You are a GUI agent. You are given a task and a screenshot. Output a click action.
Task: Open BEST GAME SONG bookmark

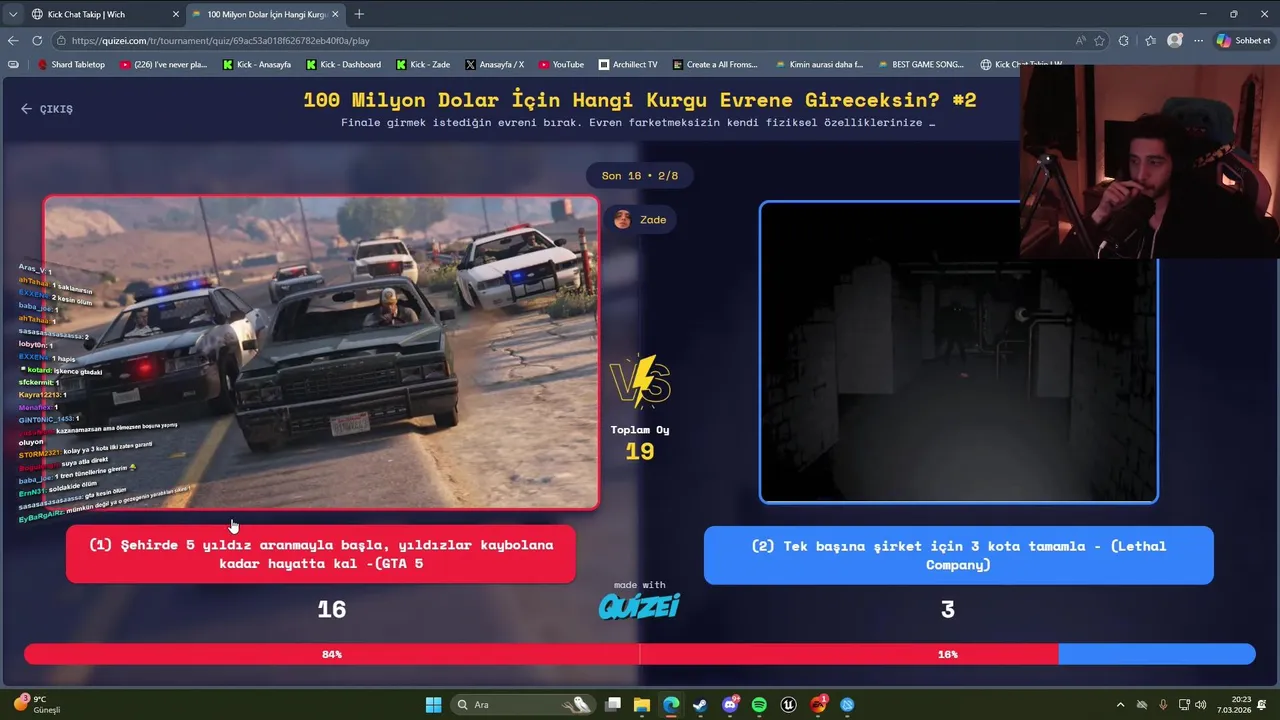[921, 64]
